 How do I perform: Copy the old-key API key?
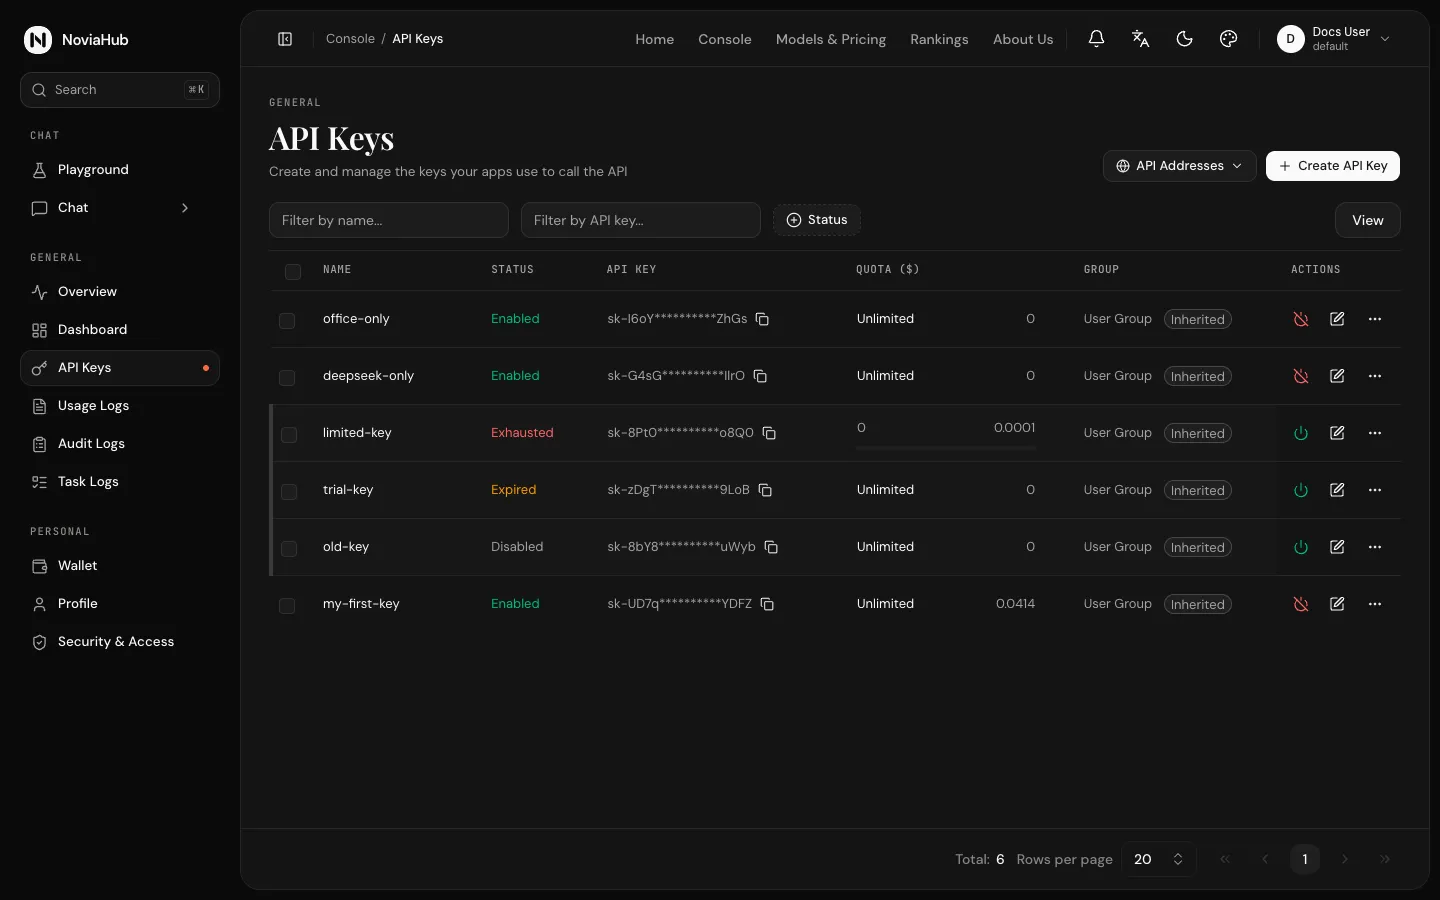(771, 547)
